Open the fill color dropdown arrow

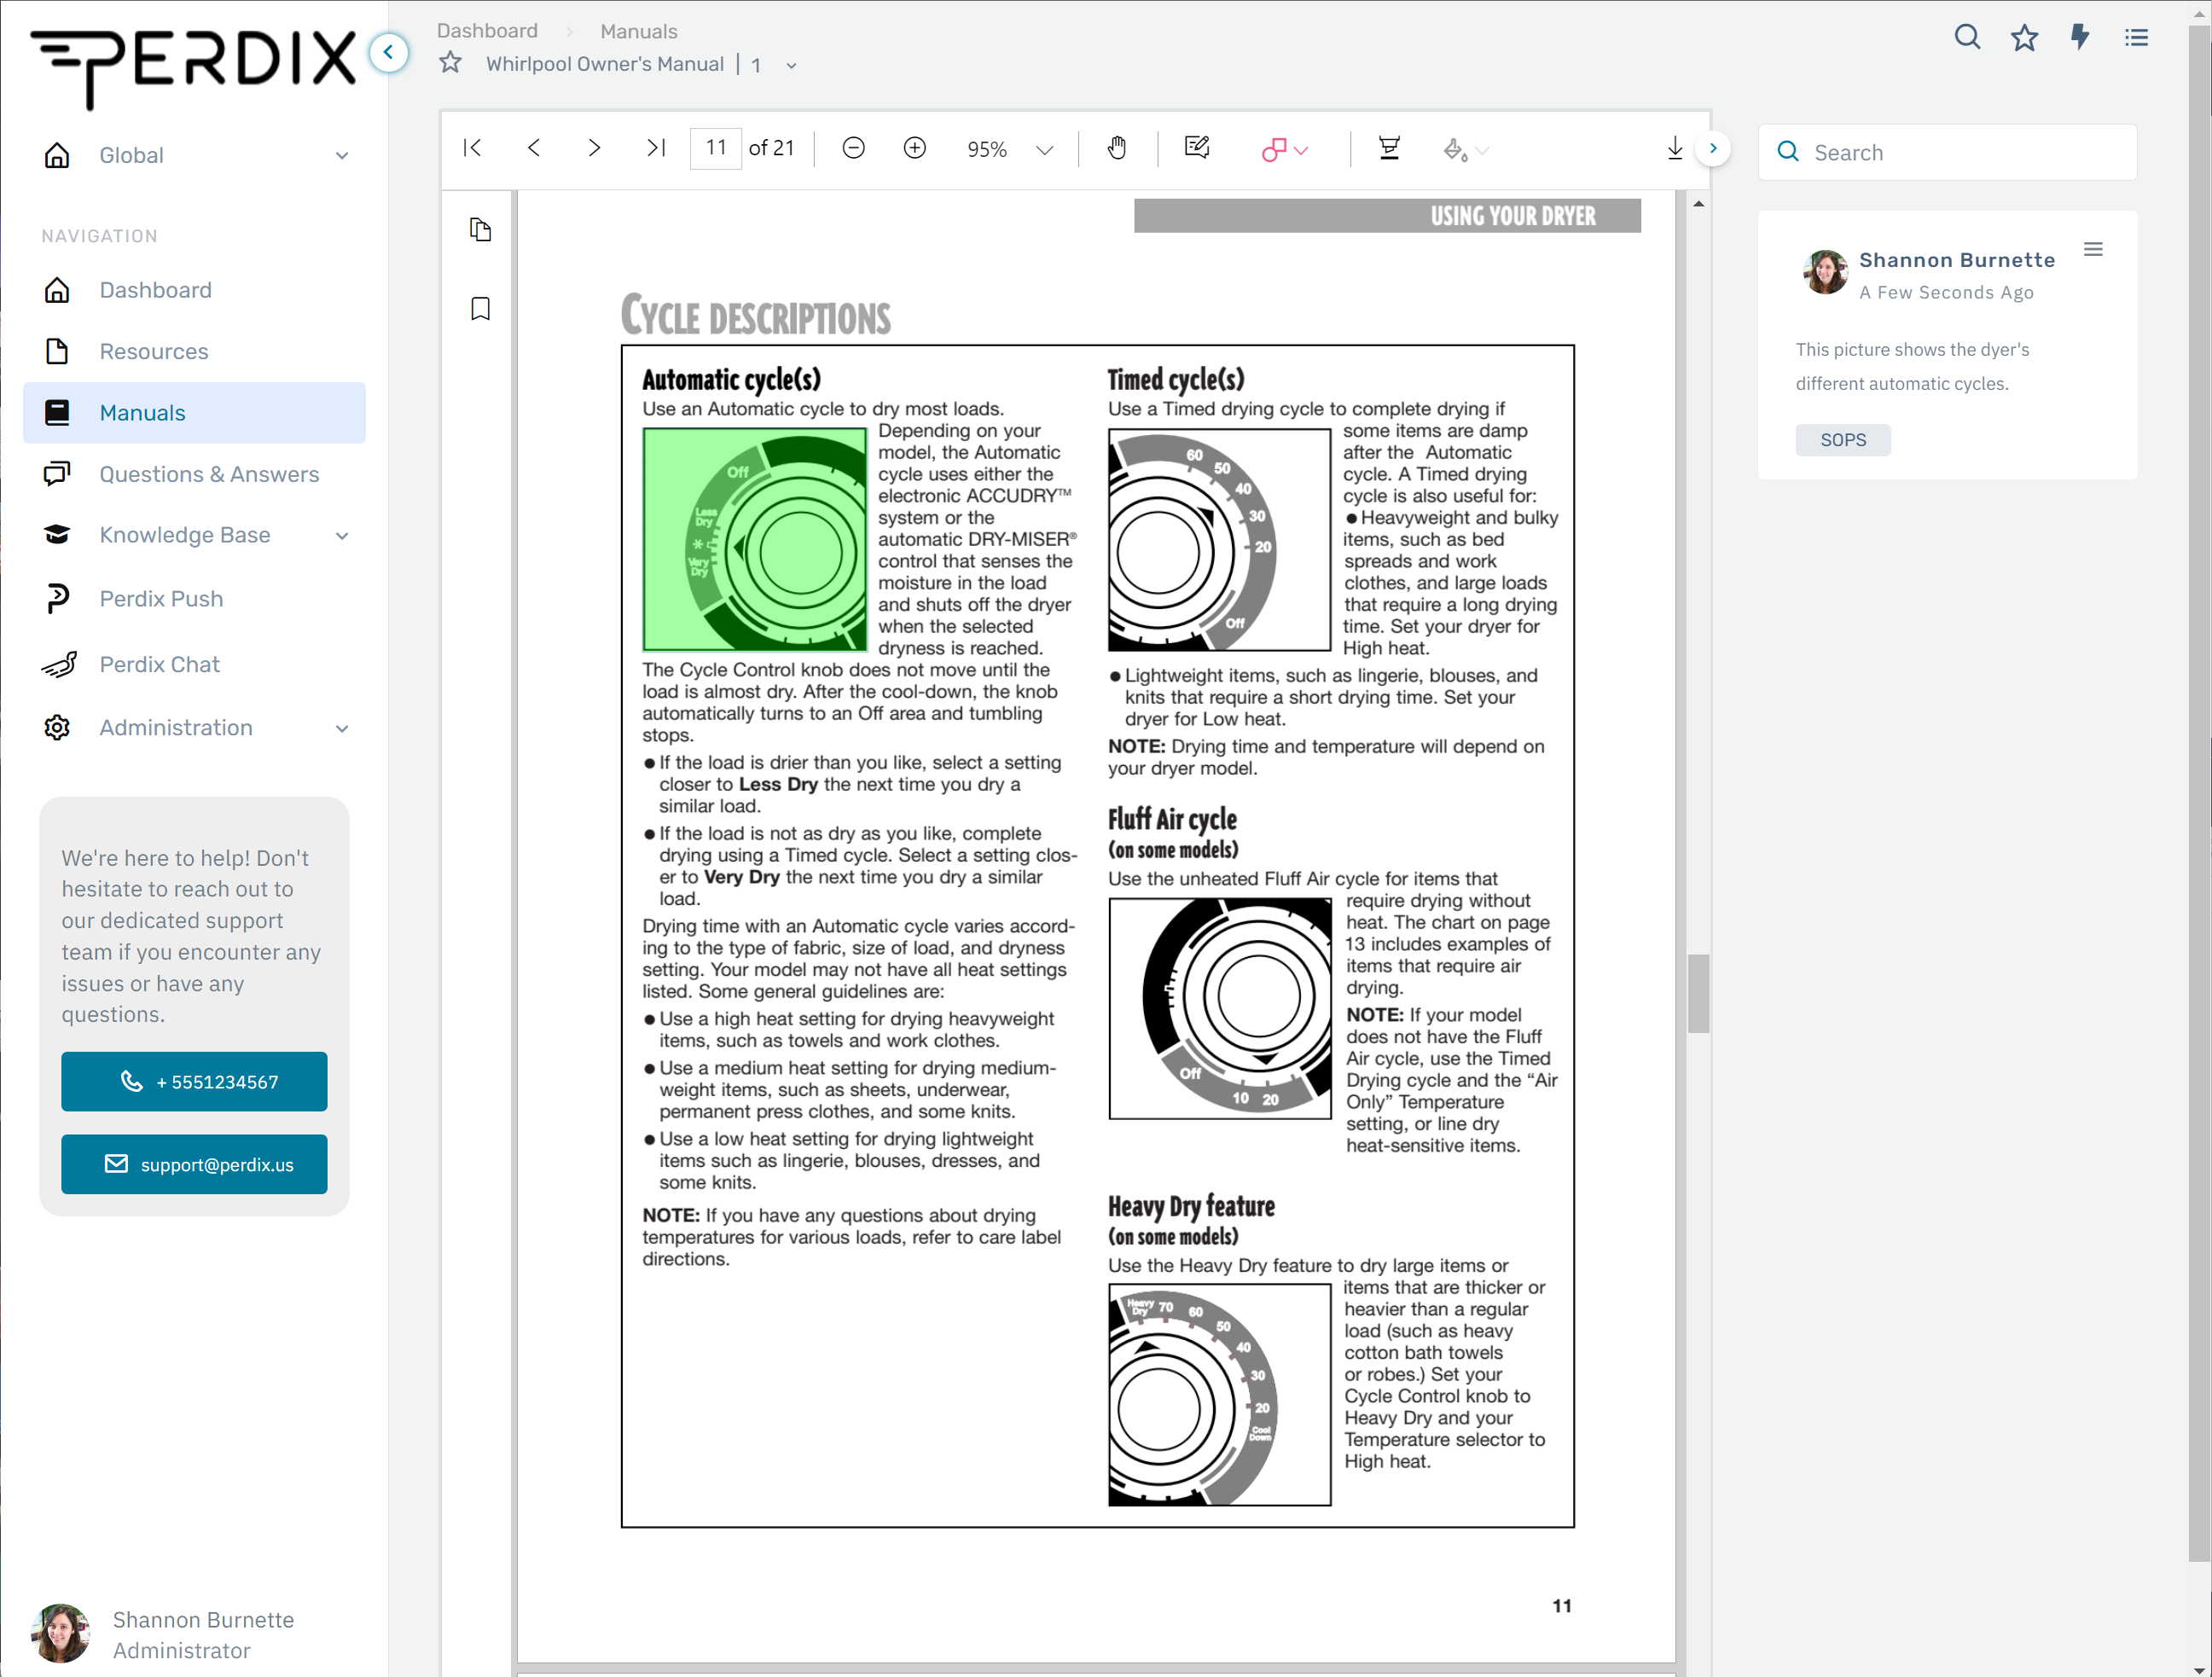[1482, 151]
